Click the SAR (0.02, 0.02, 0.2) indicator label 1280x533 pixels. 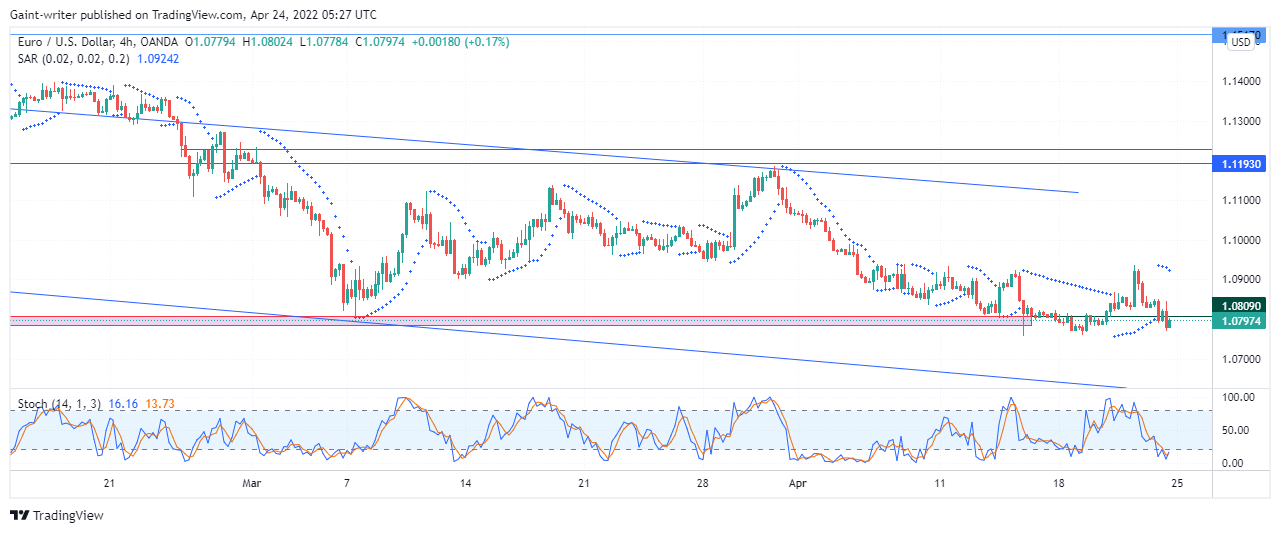76,59
